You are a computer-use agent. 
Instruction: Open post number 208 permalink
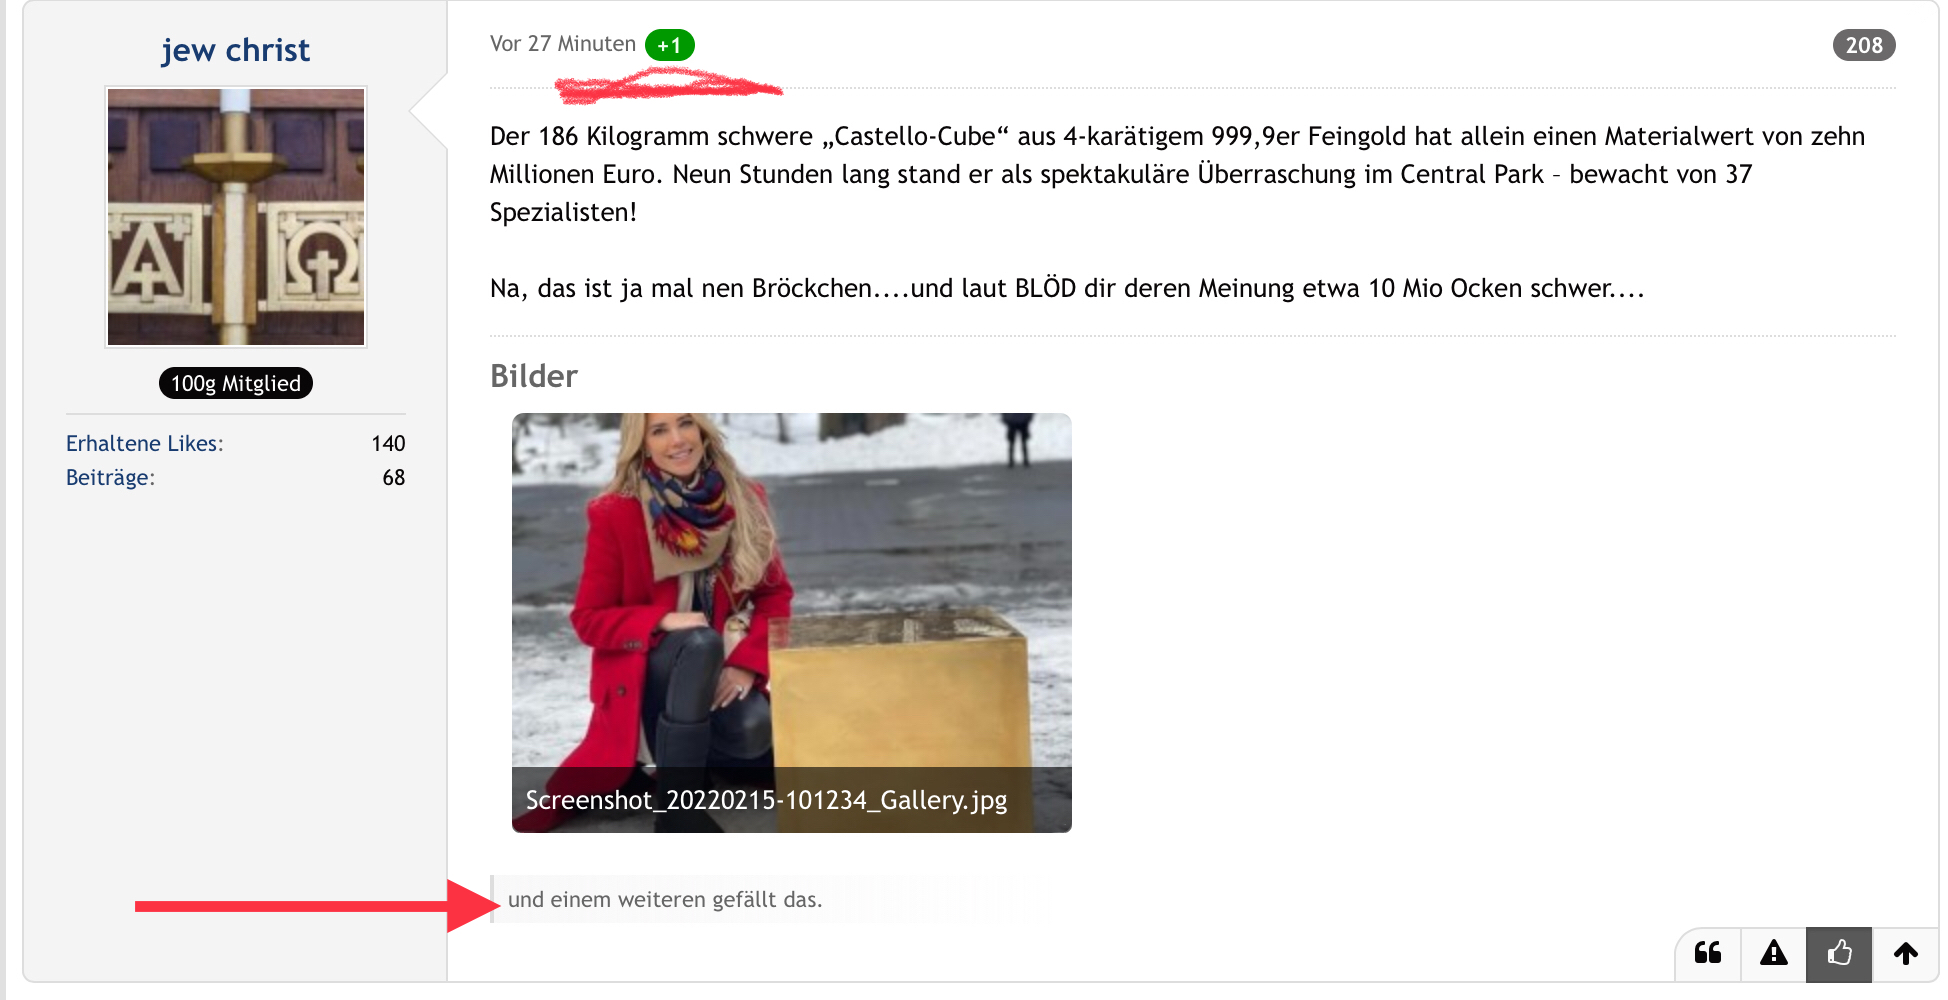click(x=1864, y=45)
